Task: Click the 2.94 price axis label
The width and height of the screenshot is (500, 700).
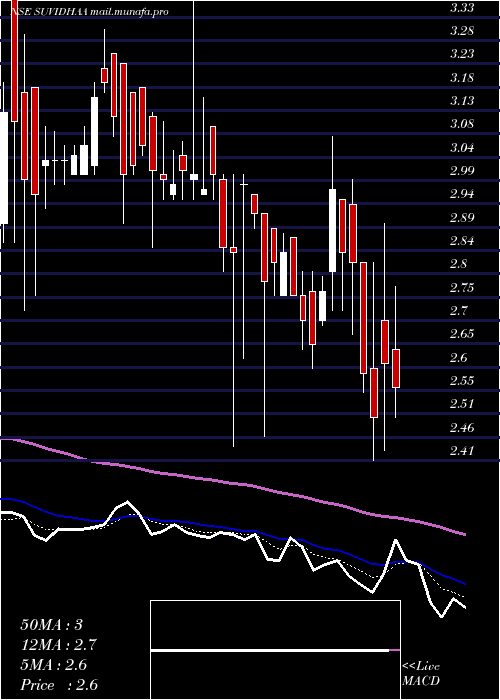Action: 461,194
